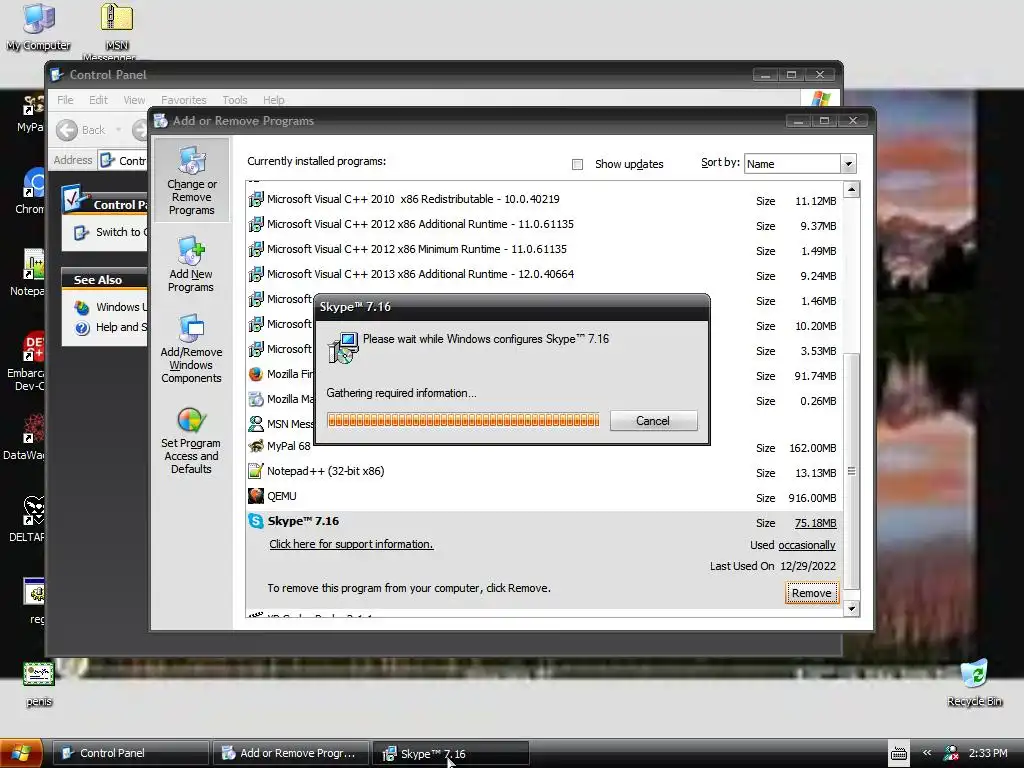Screen dimensions: 1024x768
Task: Click the 916.00MB size value
Action: click(x=812, y=498)
